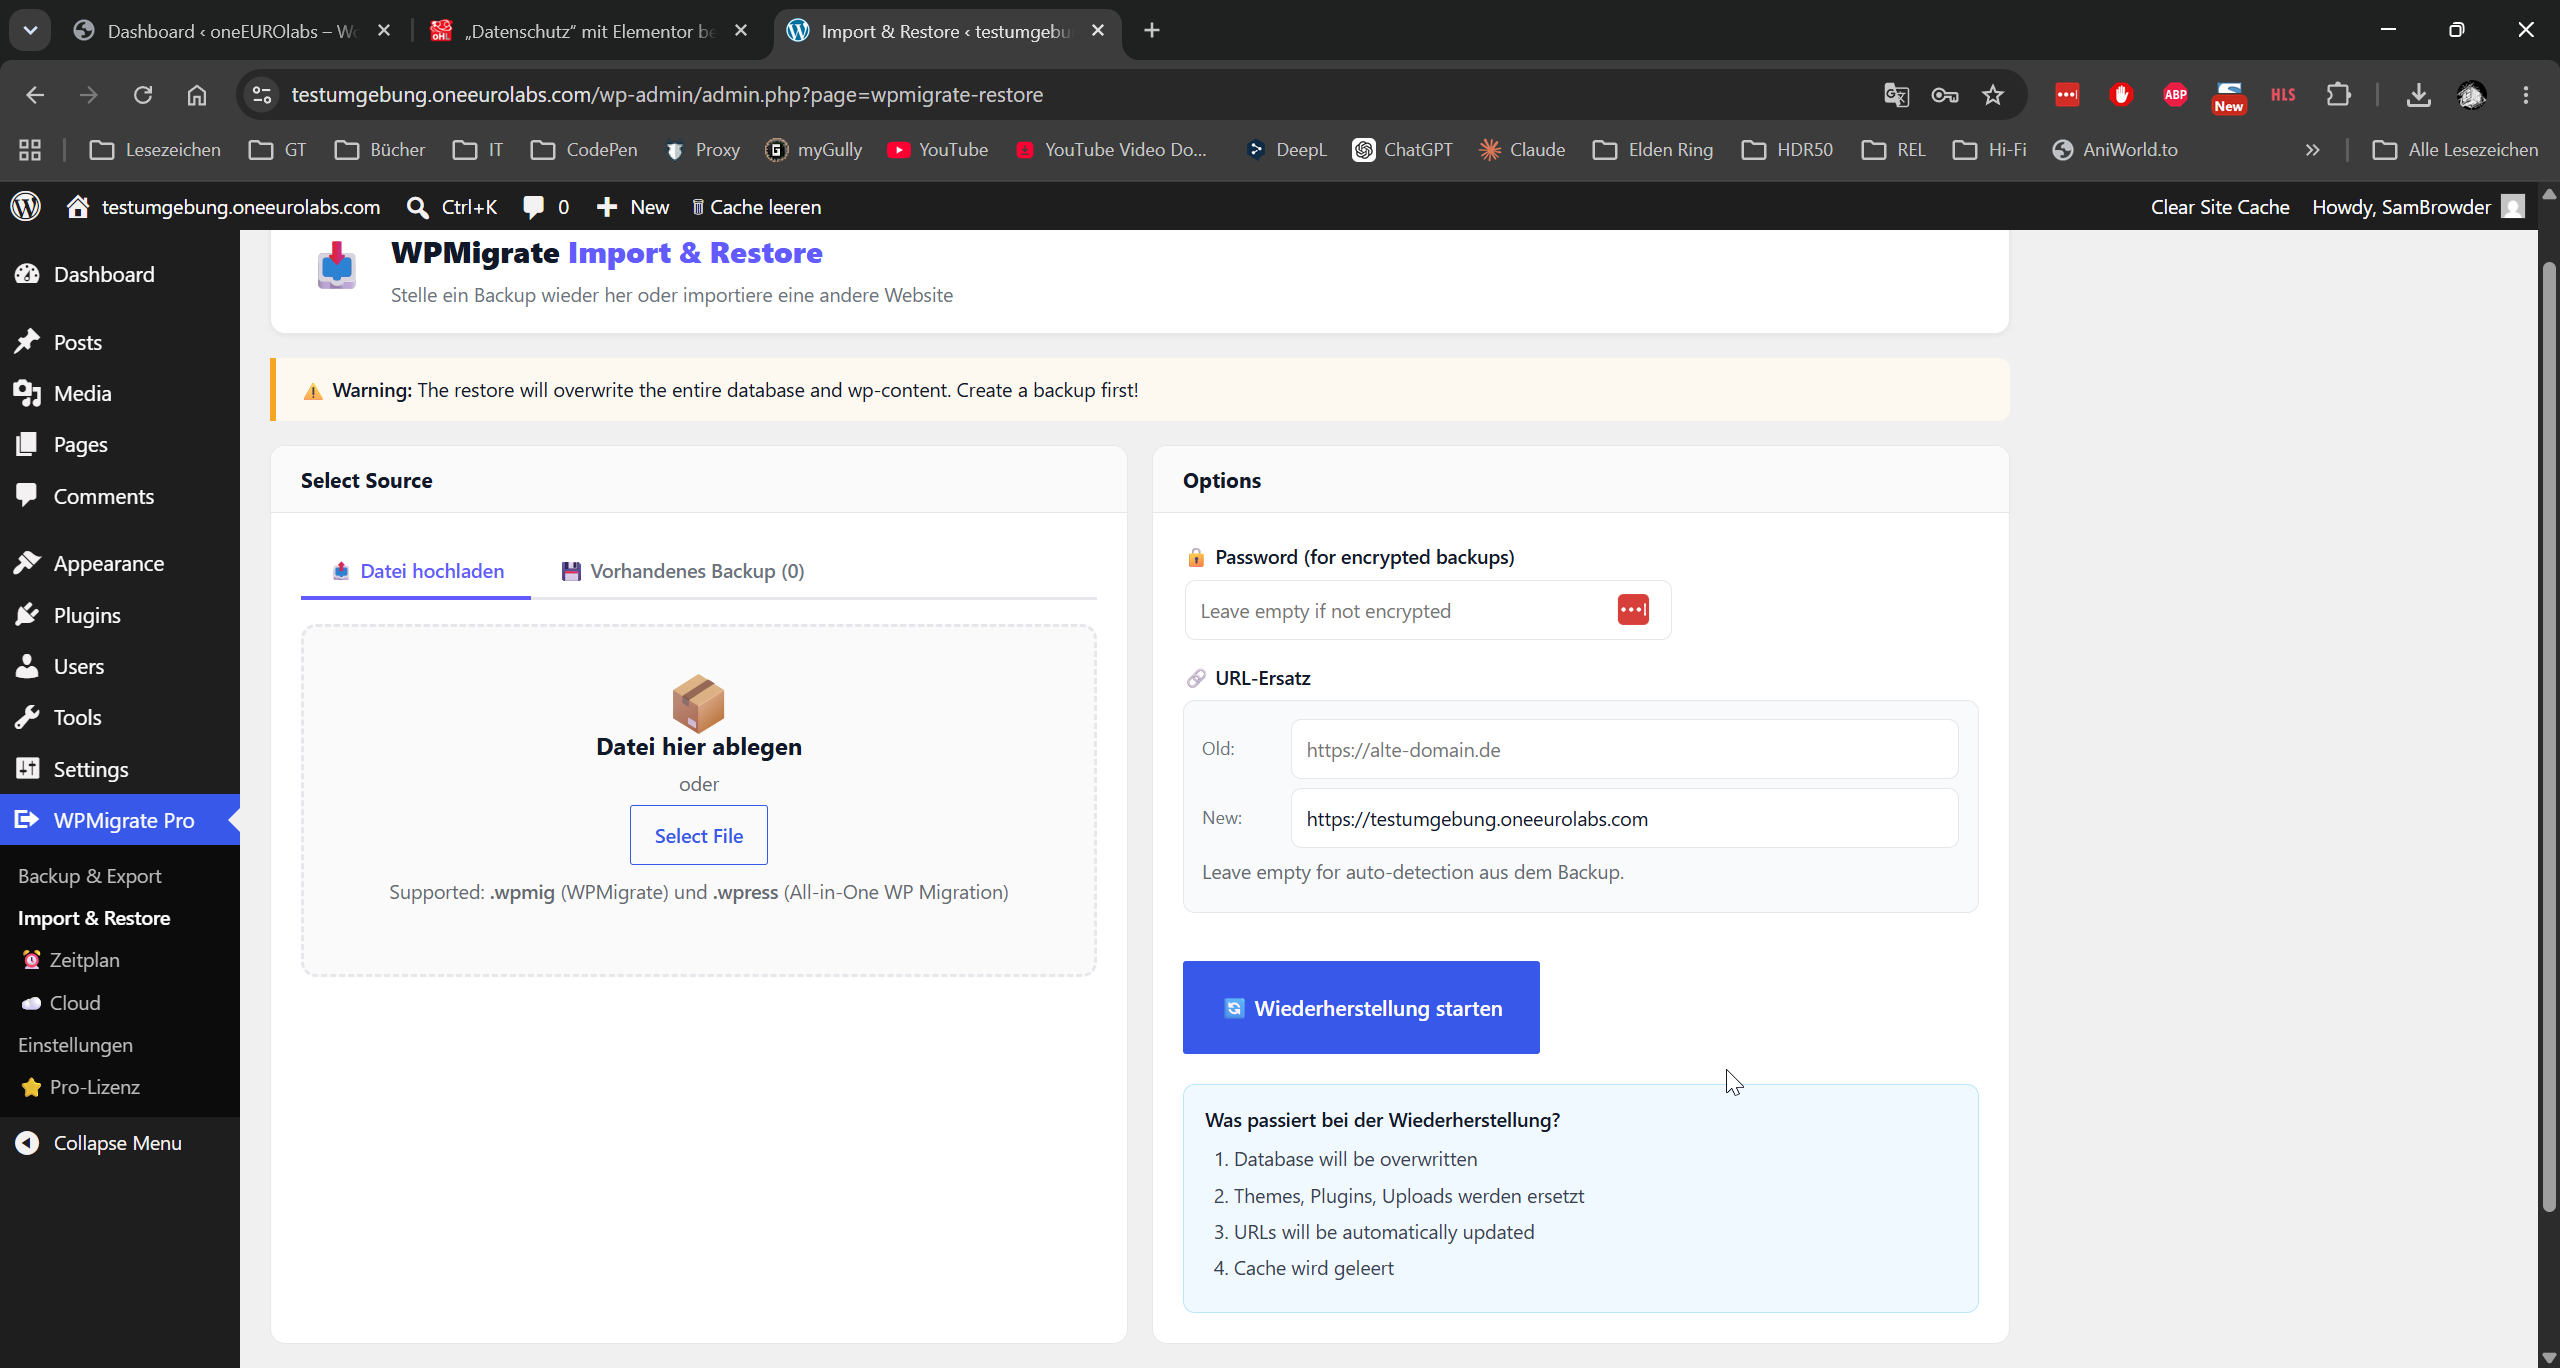Open site home testumgebung.oneeurolabs.com link
This screenshot has width=2560, height=1368.
coord(223,207)
